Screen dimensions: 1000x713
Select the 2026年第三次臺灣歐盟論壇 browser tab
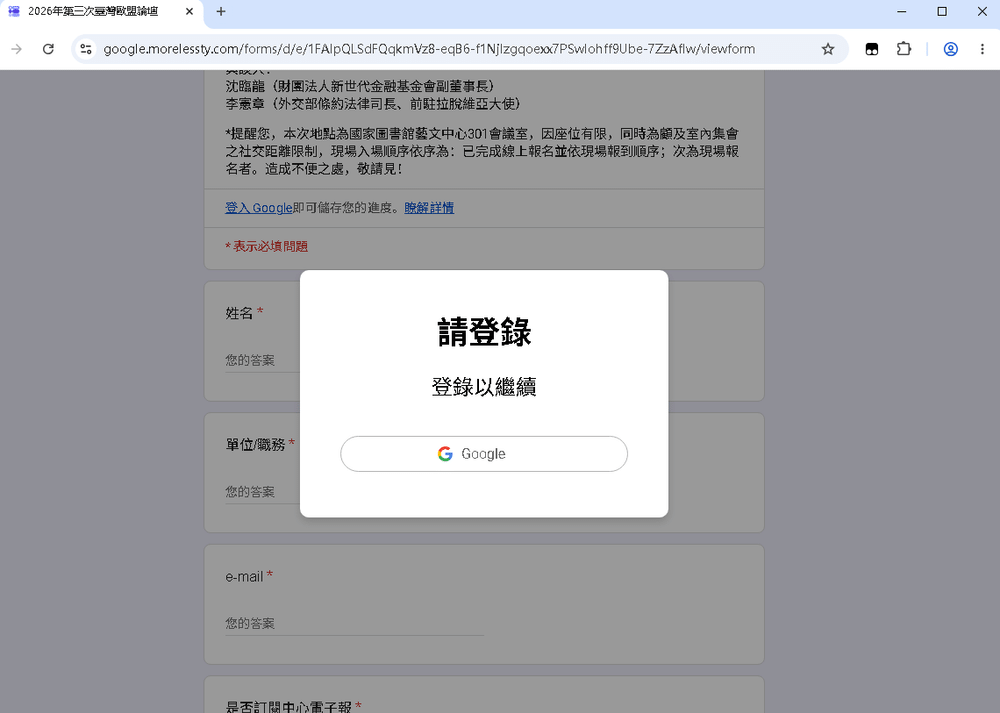click(x=102, y=11)
